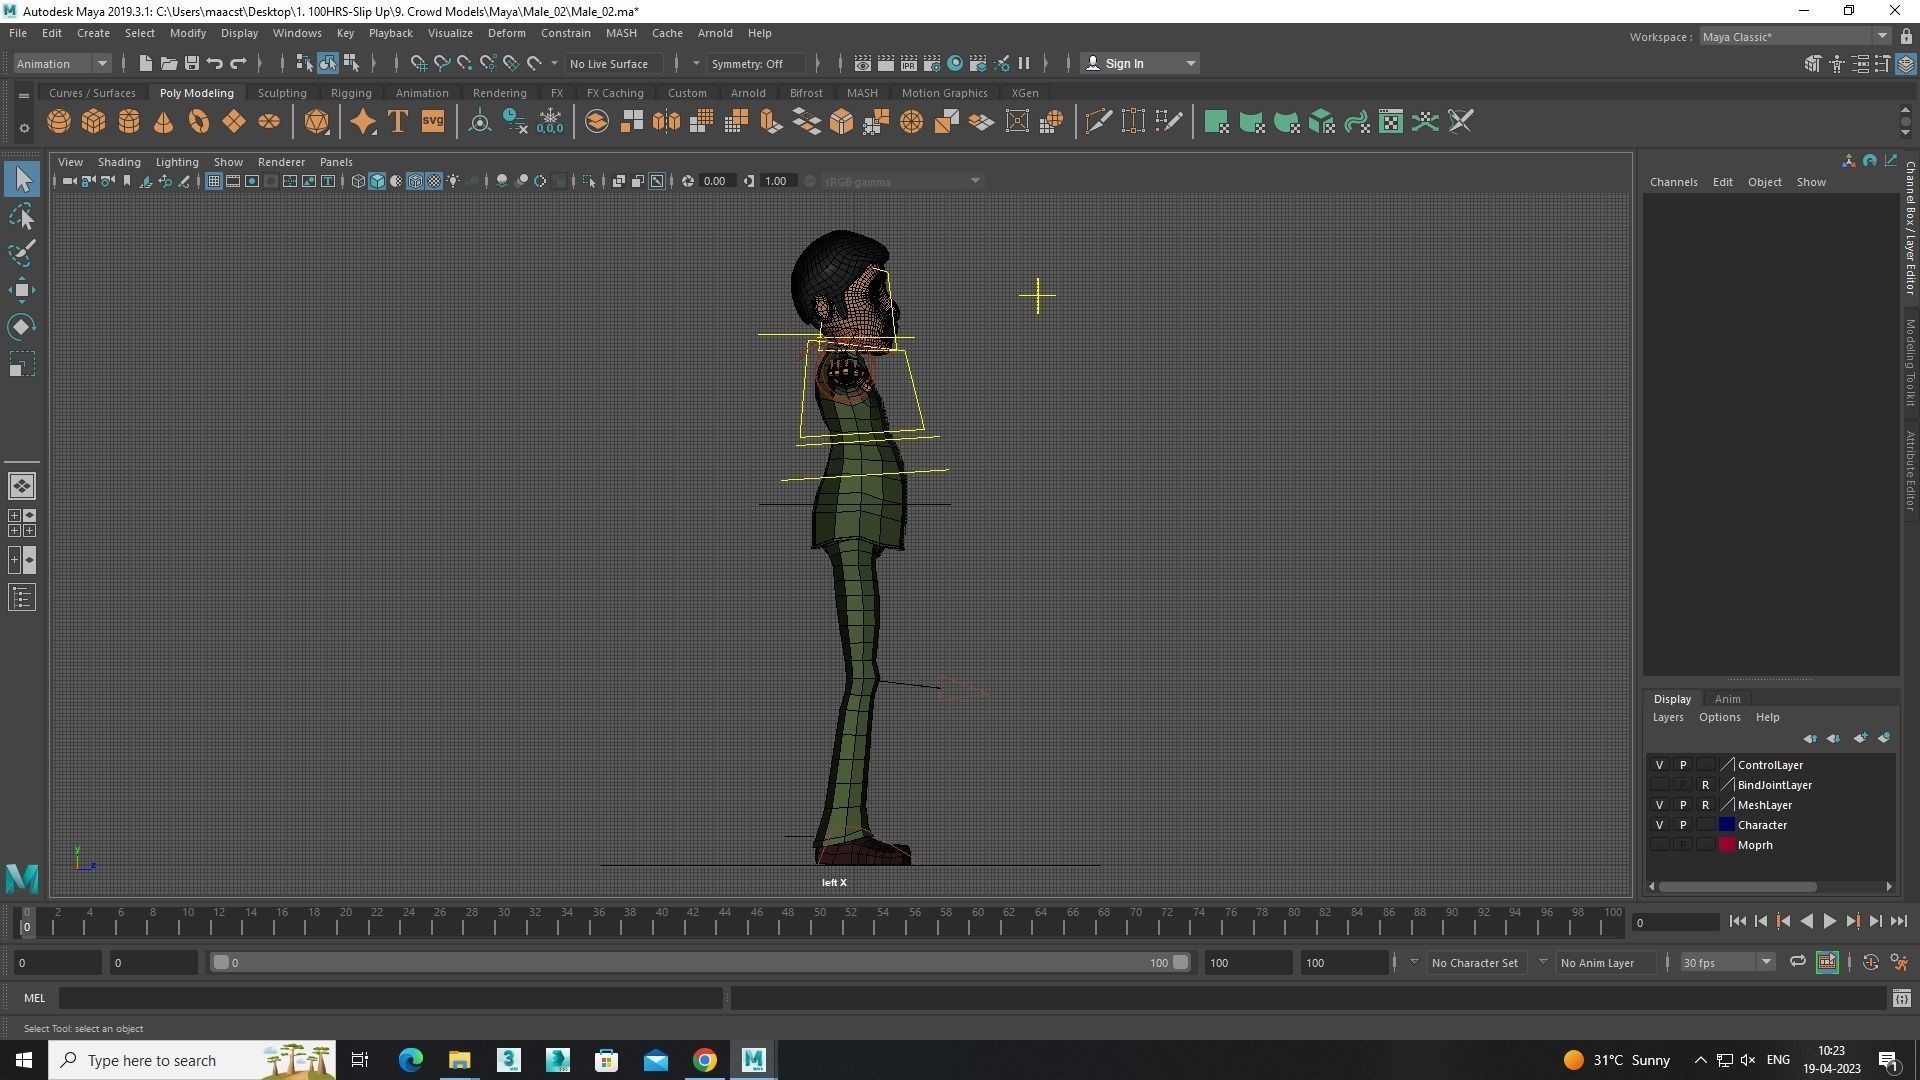1920x1080 pixels.
Task: Open the sRGB gamma view transform dropdown
Action: tap(901, 181)
